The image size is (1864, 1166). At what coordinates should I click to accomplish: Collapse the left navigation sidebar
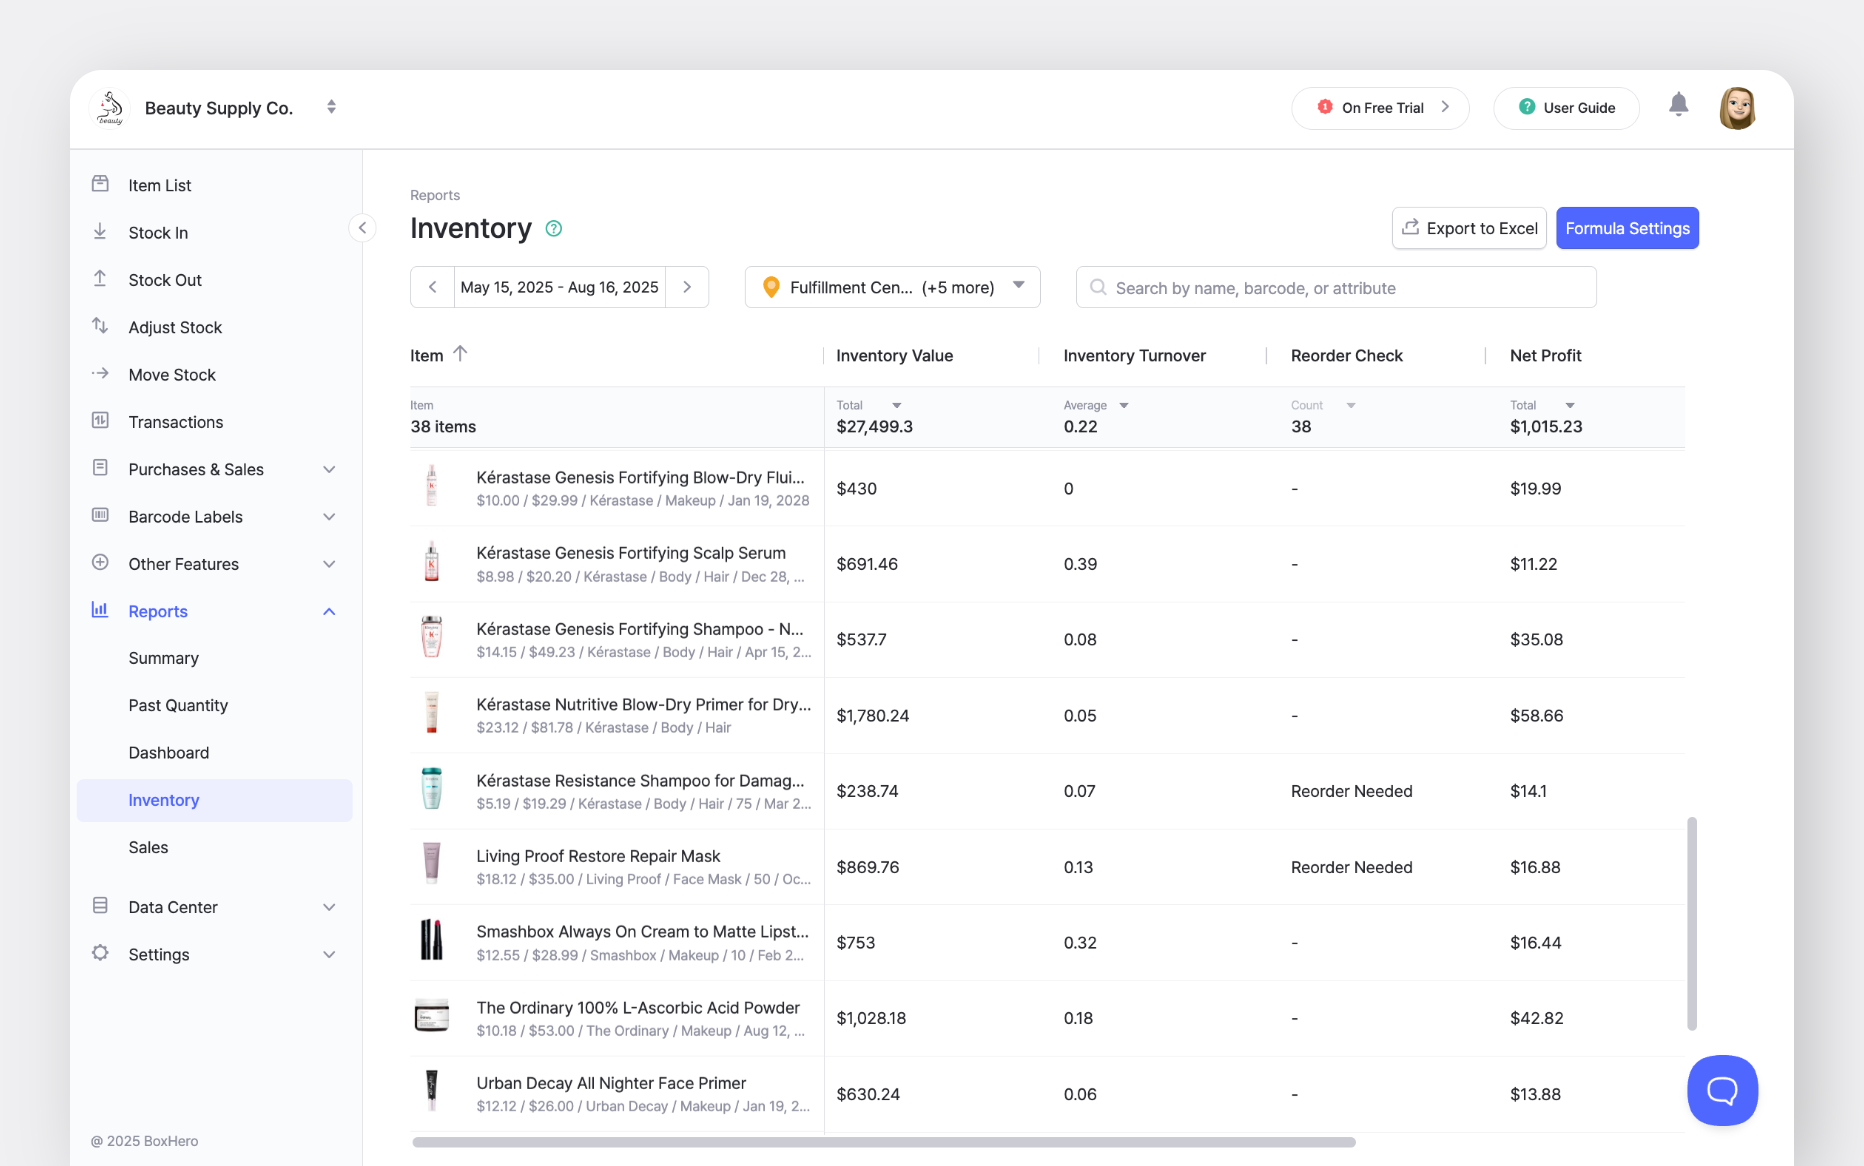point(362,228)
